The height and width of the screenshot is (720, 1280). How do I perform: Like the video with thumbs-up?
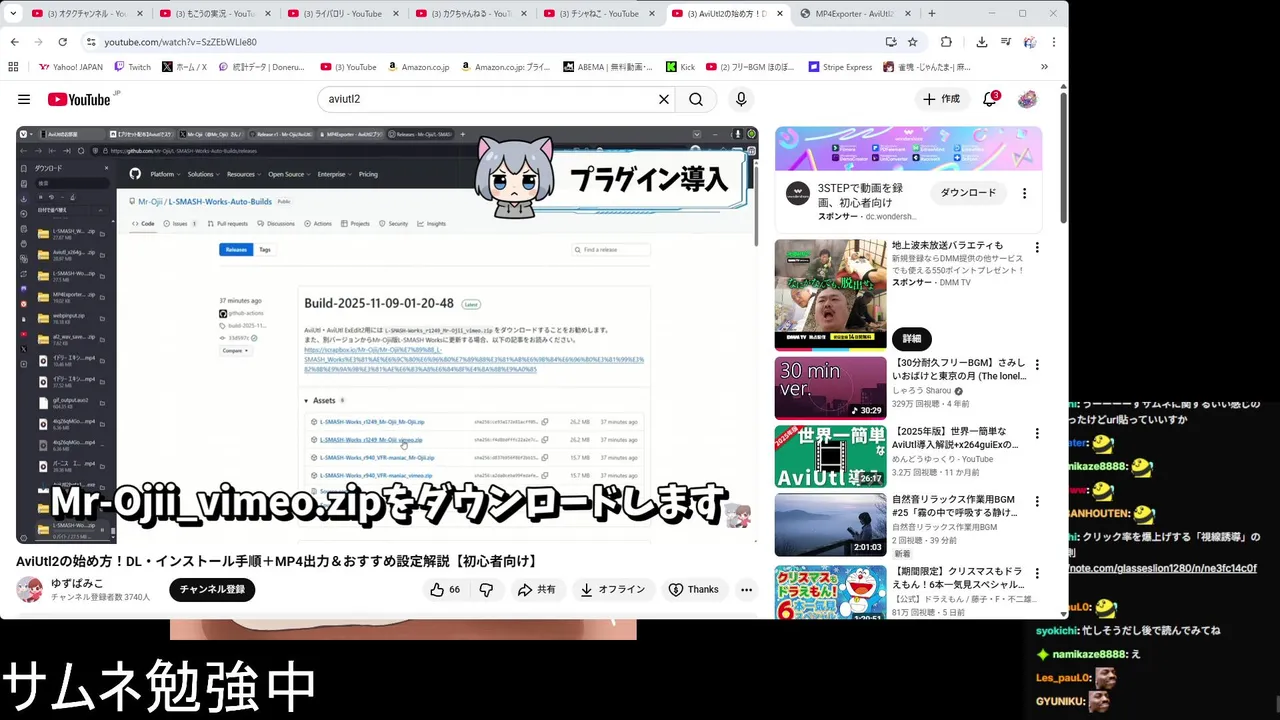click(445, 590)
